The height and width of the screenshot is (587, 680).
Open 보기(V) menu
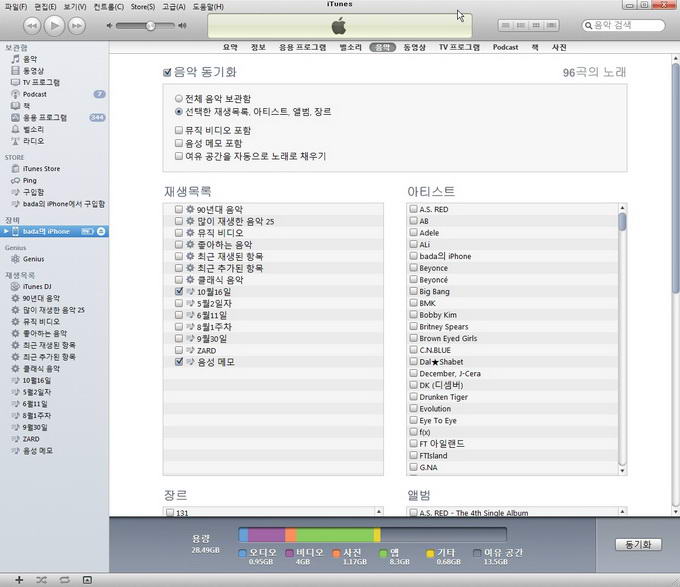pyautogui.click(x=75, y=7)
